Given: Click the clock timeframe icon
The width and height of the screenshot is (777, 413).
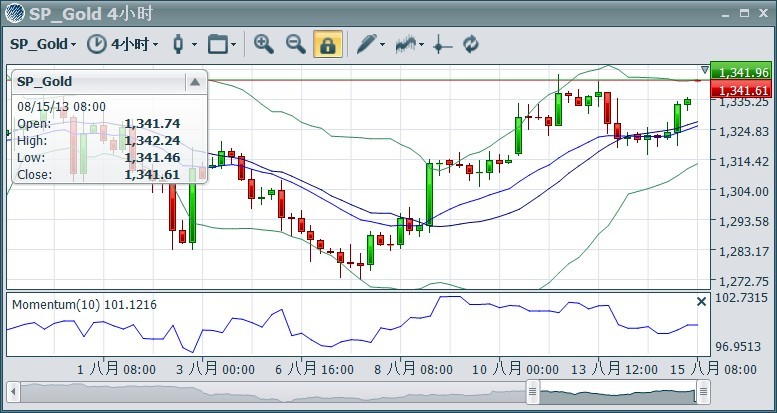Looking at the screenshot, I should pos(97,44).
